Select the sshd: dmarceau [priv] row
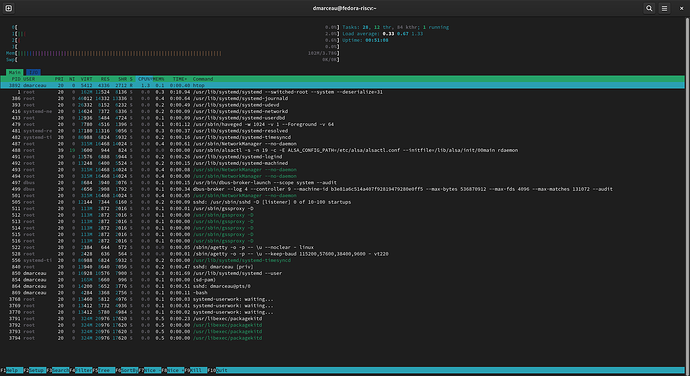 [x=342, y=267]
